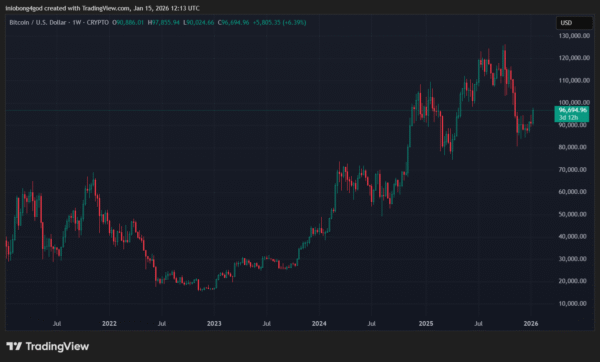Click the Jul label between 2024 and 2025
The width and height of the screenshot is (600, 362).
coord(372,324)
